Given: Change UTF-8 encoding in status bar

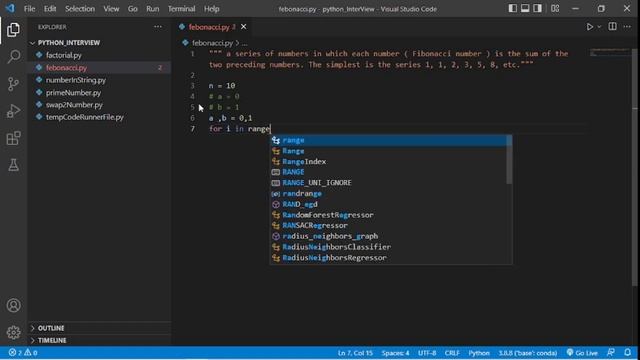Looking at the screenshot, I should (x=427, y=353).
